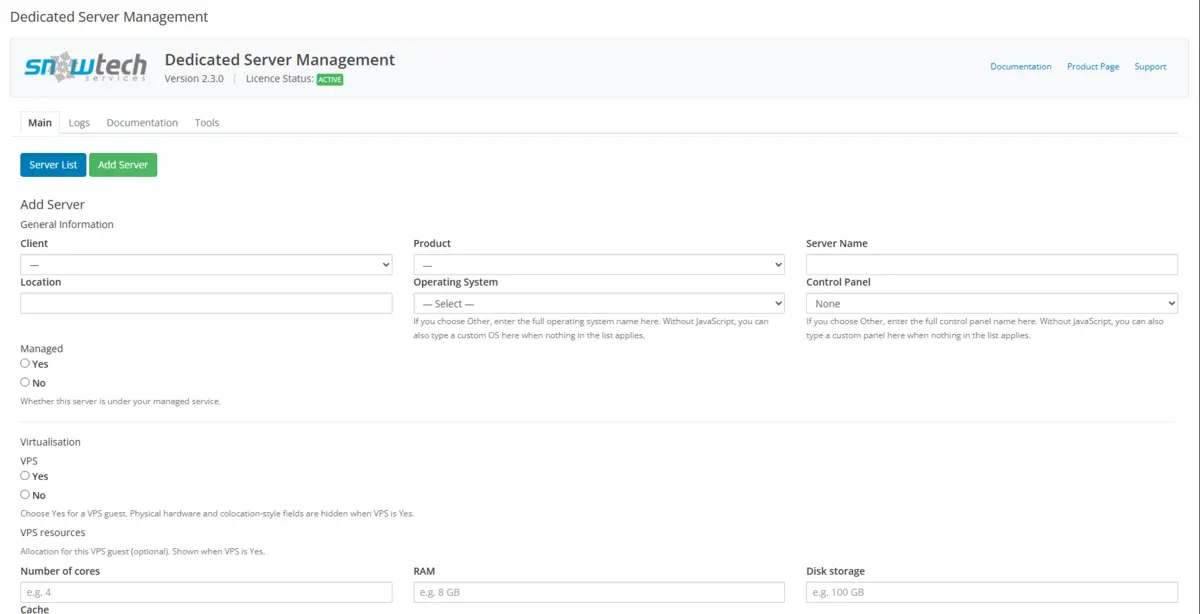
Task: Switch to the Logs tab
Action: (79, 123)
